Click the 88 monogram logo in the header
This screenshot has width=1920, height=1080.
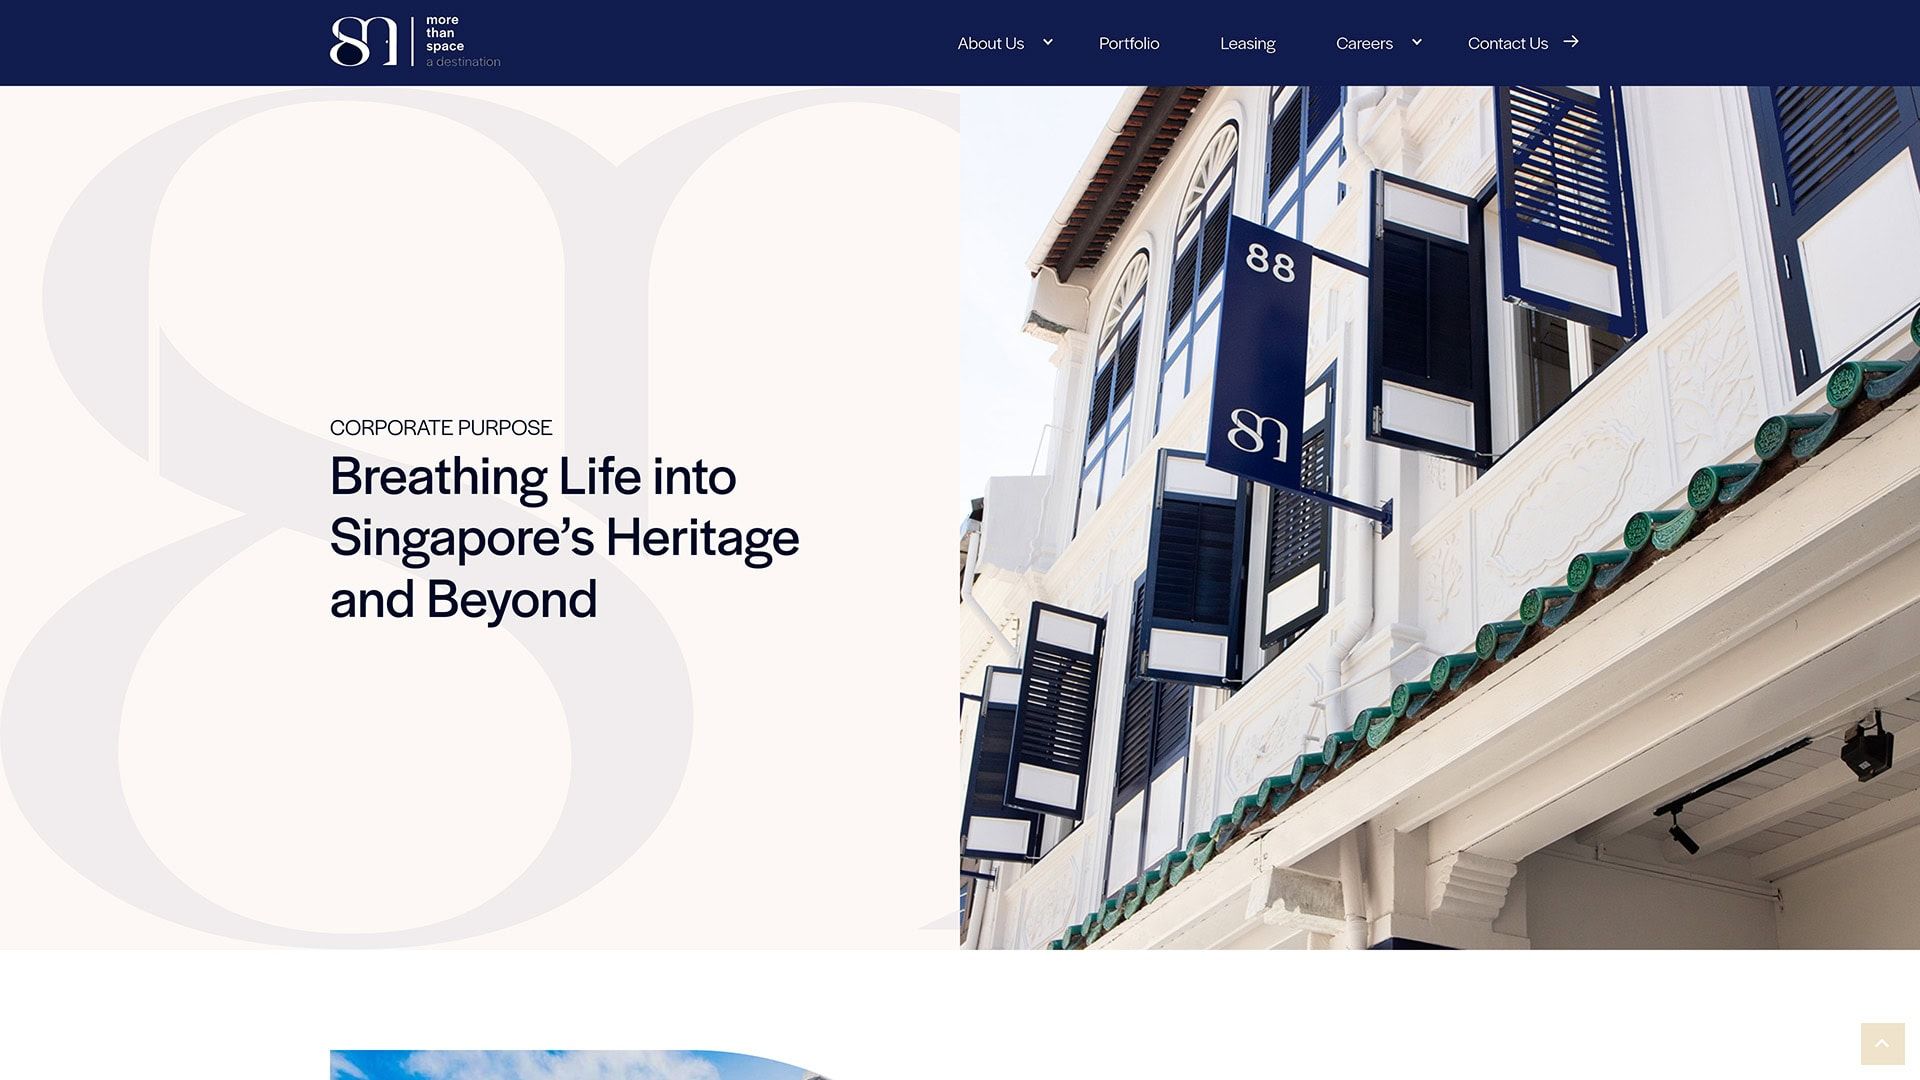point(365,42)
